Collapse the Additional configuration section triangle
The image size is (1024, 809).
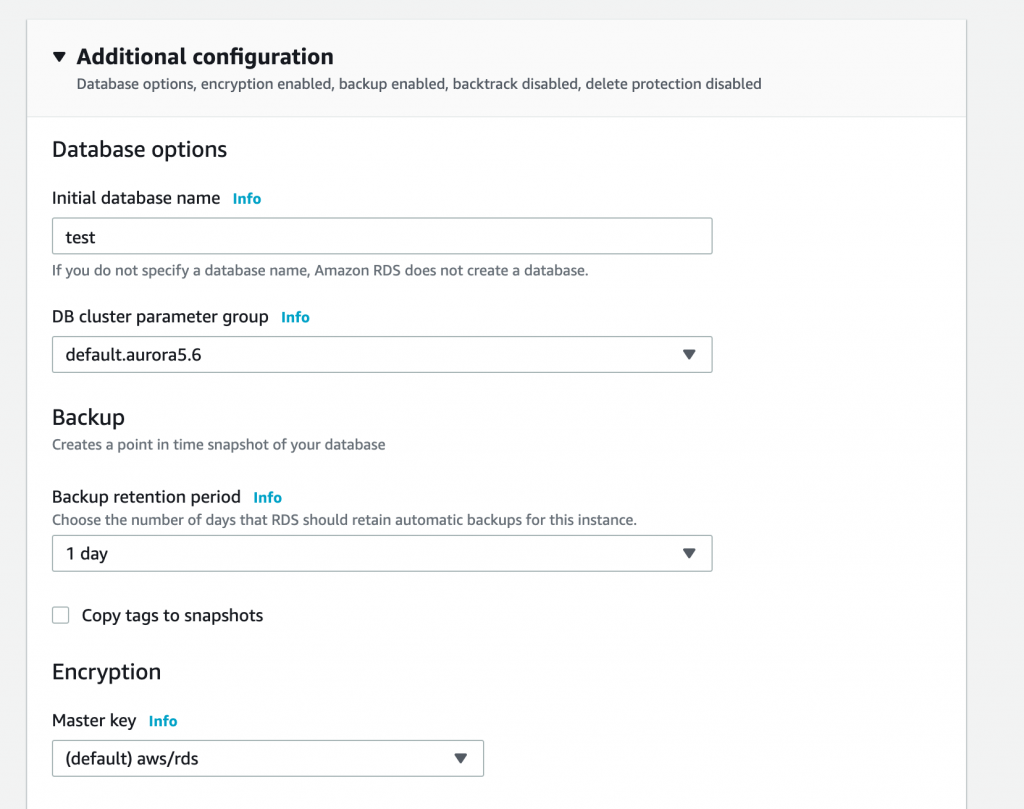pos(60,57)
